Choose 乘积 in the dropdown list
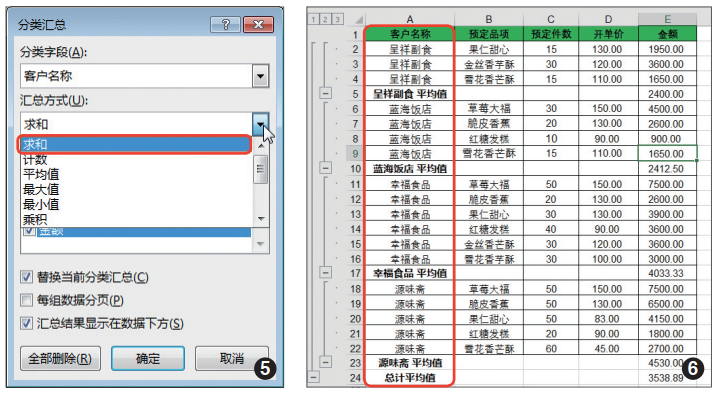Viewport: 719px width, 397px height. 35,219
